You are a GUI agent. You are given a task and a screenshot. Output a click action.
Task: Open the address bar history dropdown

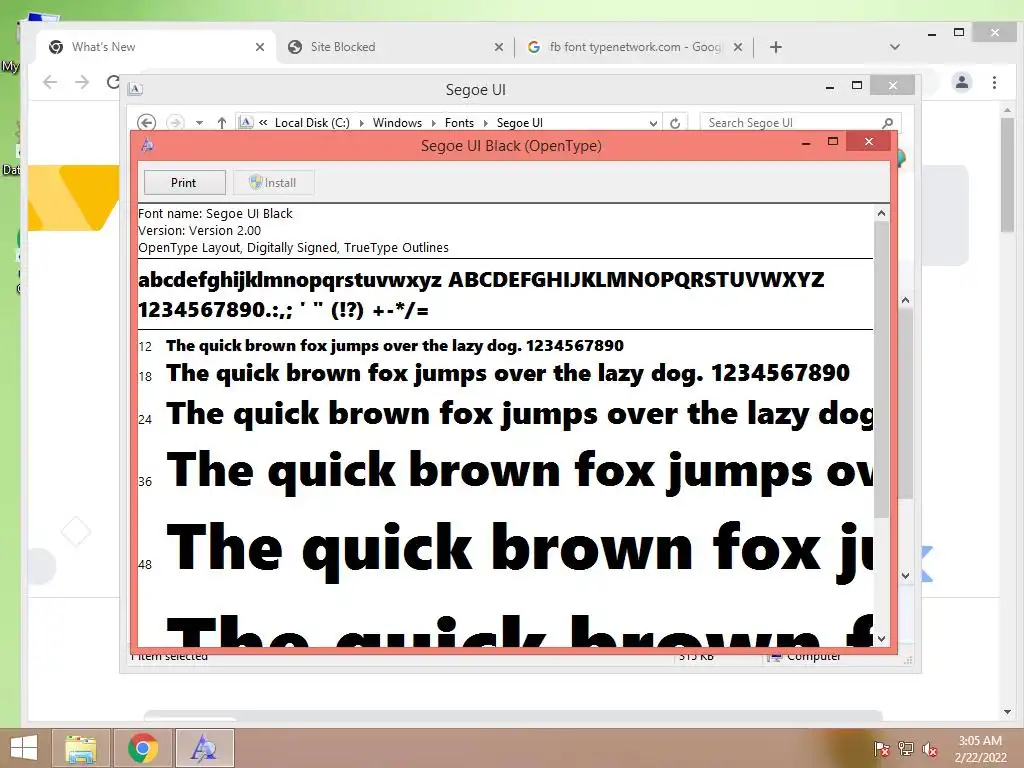pyautogui.click(x=653, y=123)
